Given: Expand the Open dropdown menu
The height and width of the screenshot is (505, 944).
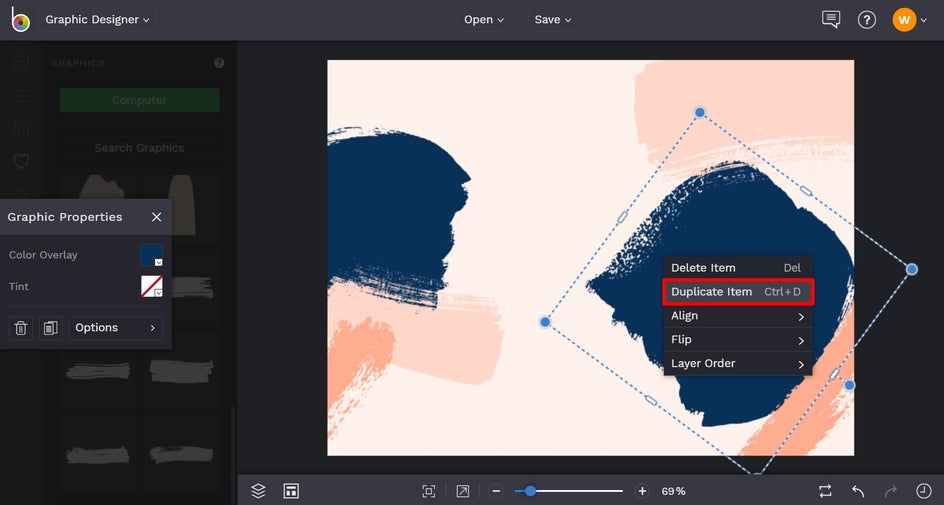Looking at the screenshot, I should [483, 19].
